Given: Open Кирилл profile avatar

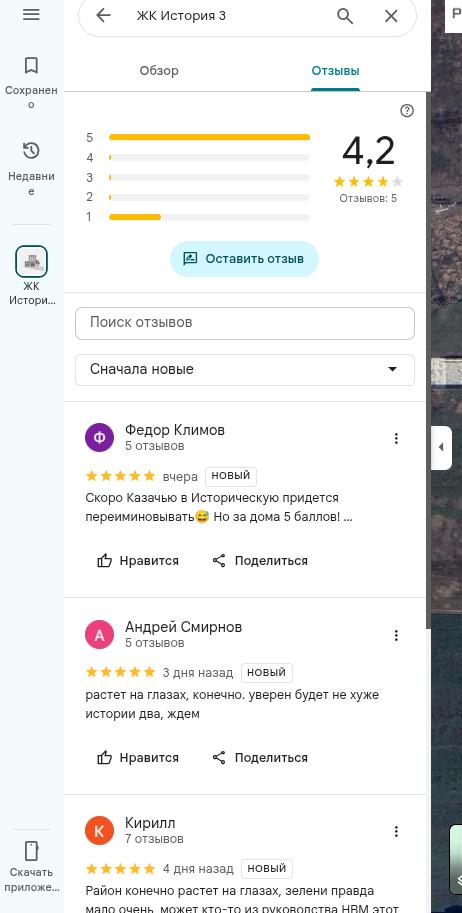Looking at the screenshot, I should click(x=100, y=831).
